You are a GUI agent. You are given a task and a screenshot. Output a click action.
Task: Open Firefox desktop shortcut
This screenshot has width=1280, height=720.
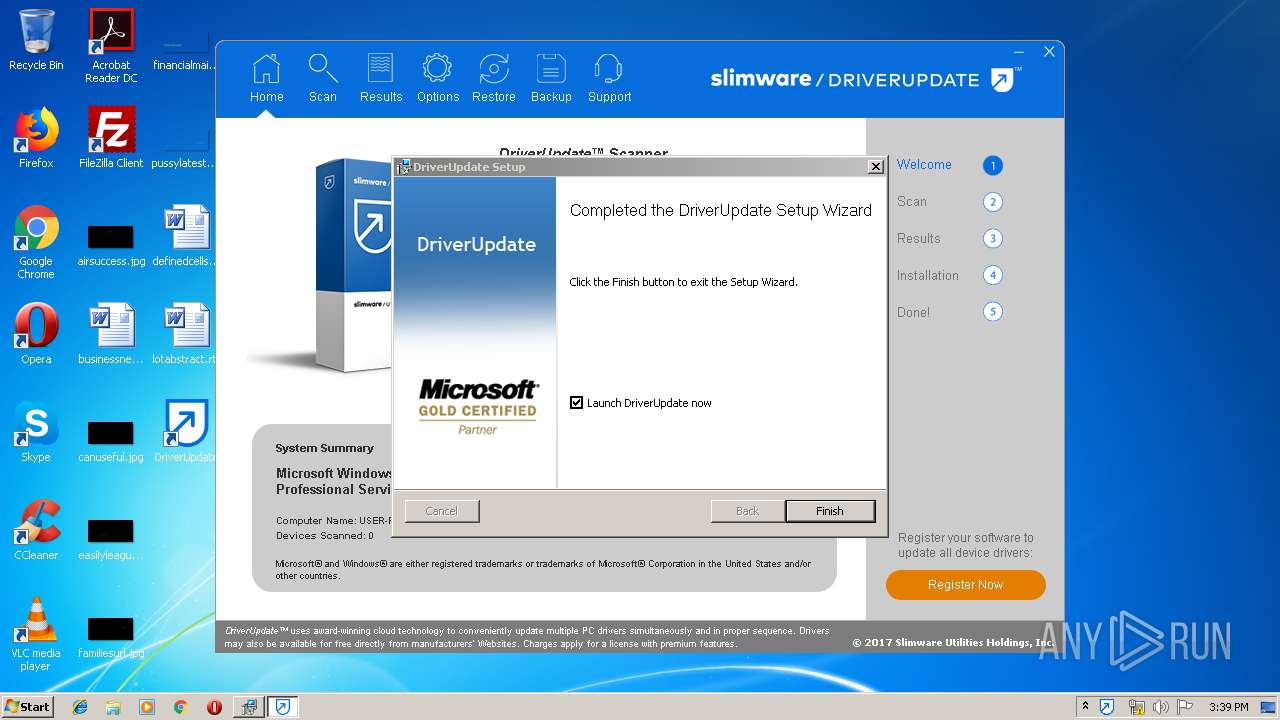coord(36,138)
